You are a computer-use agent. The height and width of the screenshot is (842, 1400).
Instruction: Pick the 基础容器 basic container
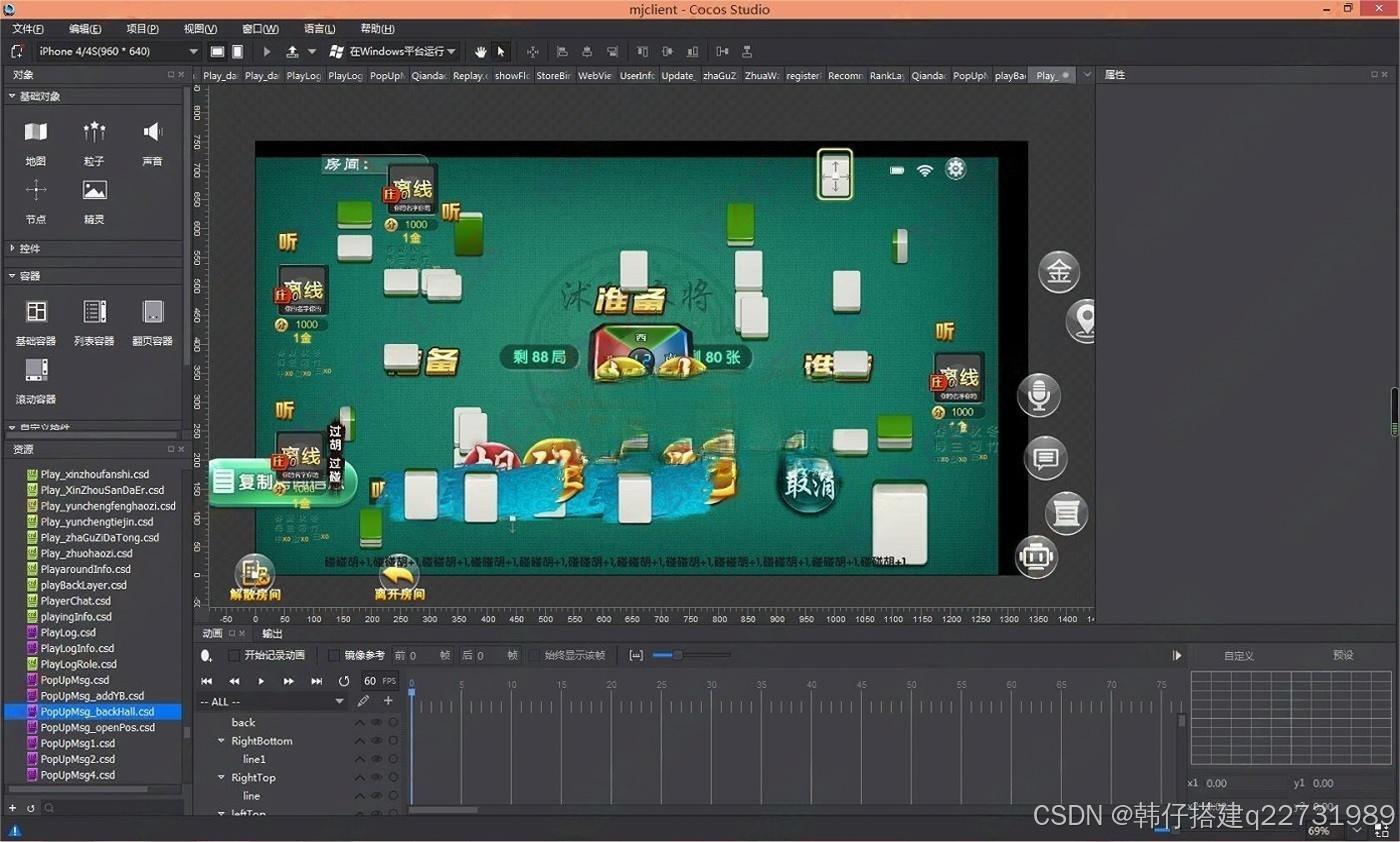coord(36,322)
